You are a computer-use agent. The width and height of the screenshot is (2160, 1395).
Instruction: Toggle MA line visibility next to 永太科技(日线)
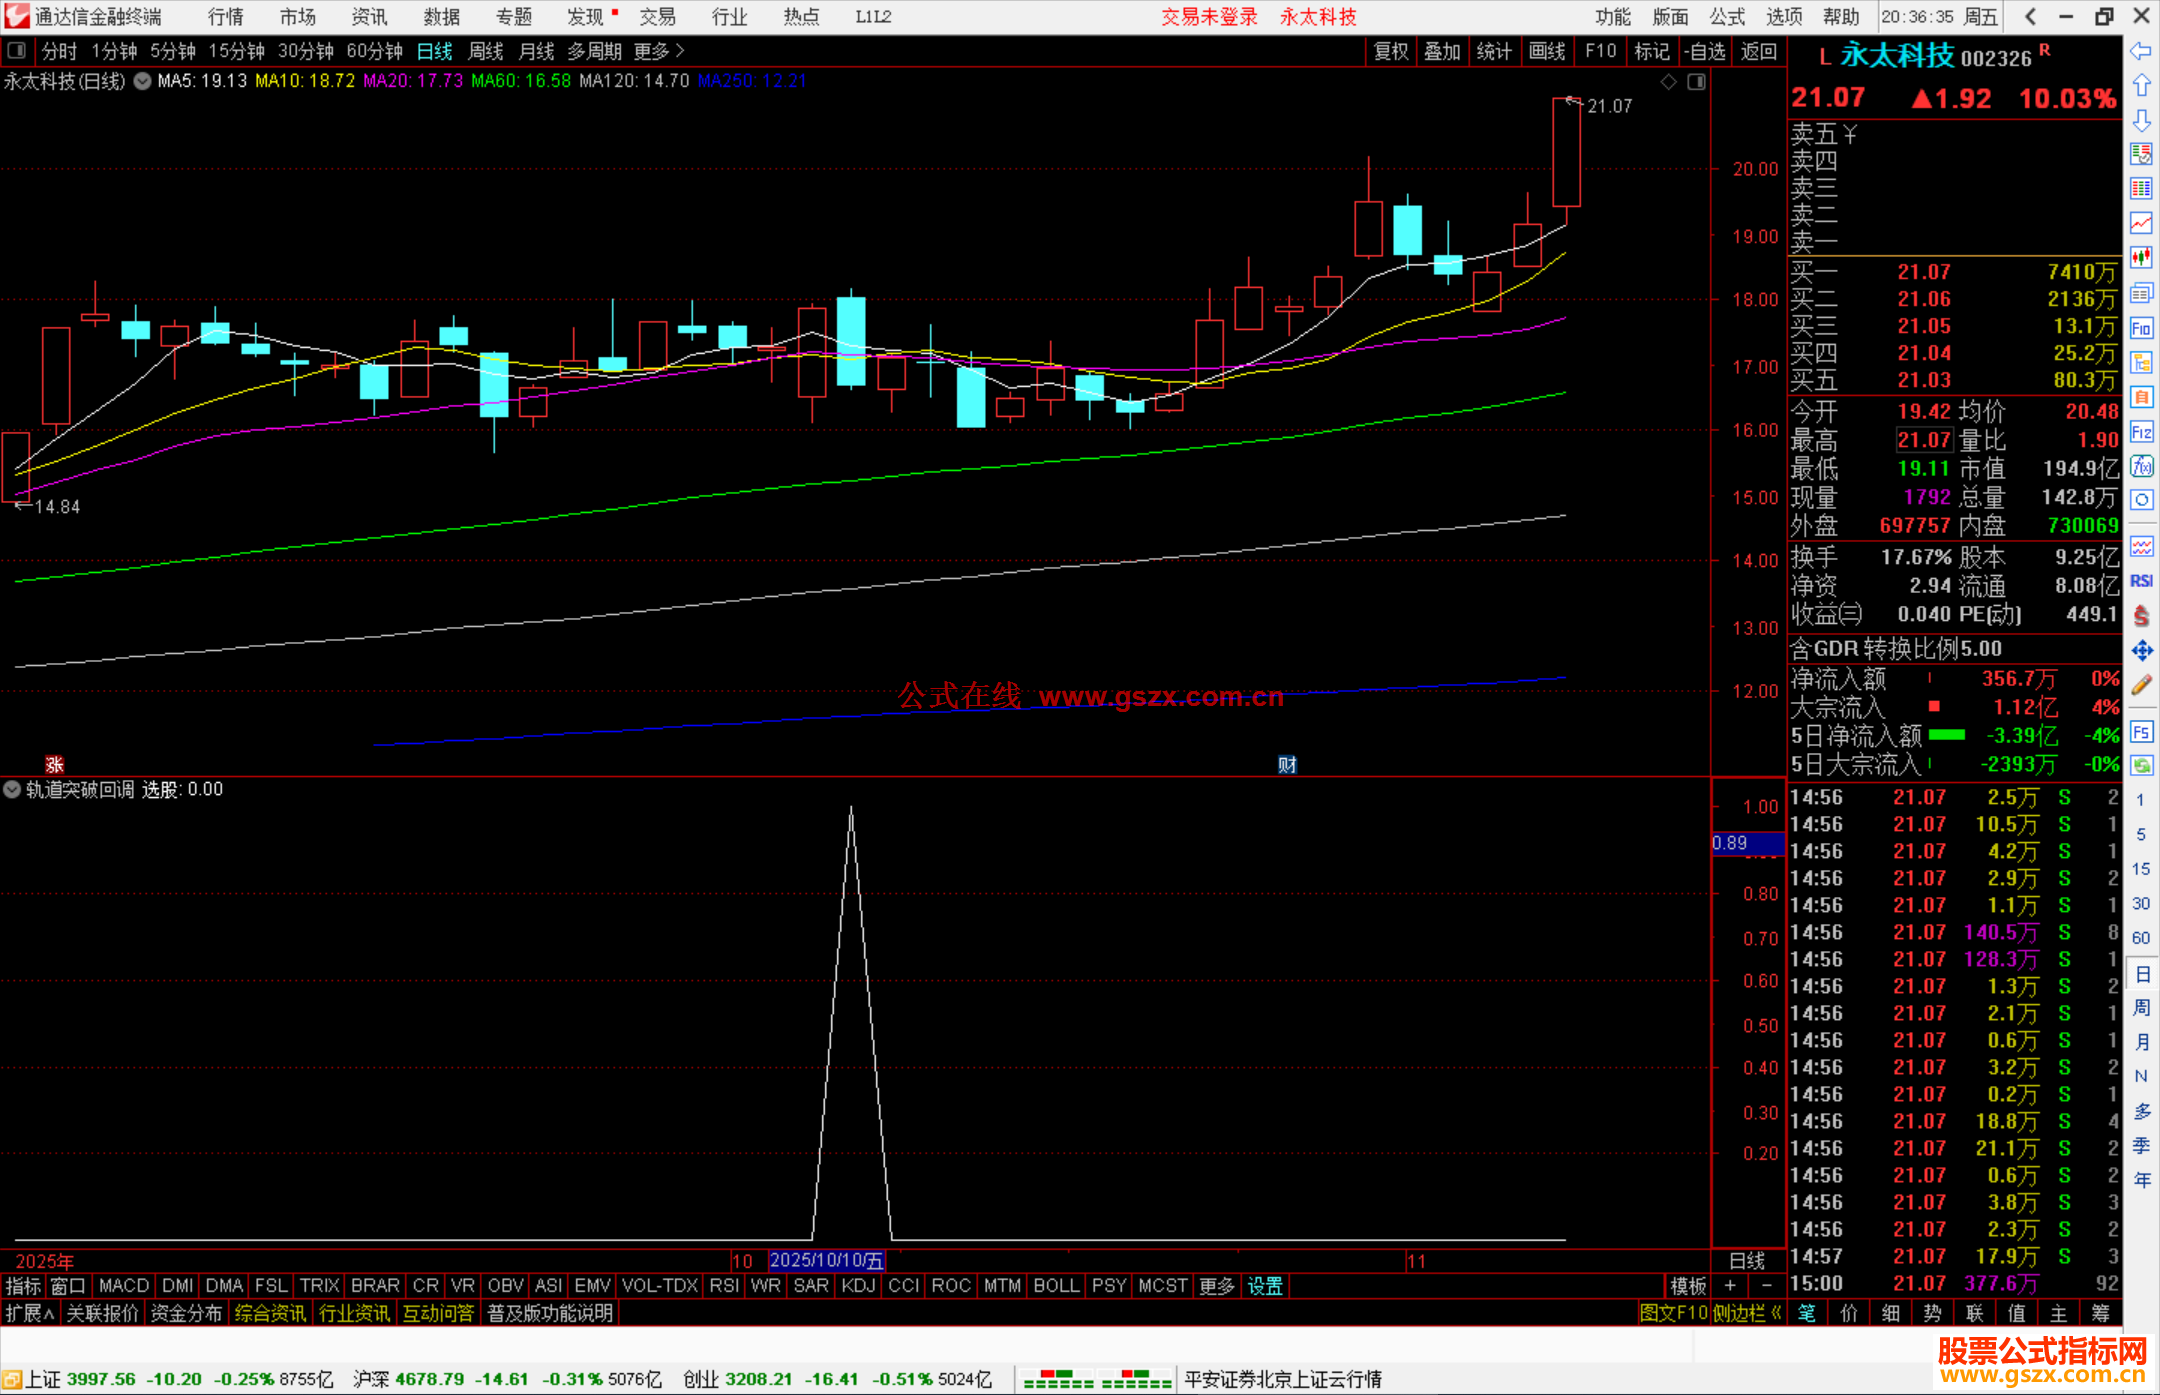click(143, 82)
